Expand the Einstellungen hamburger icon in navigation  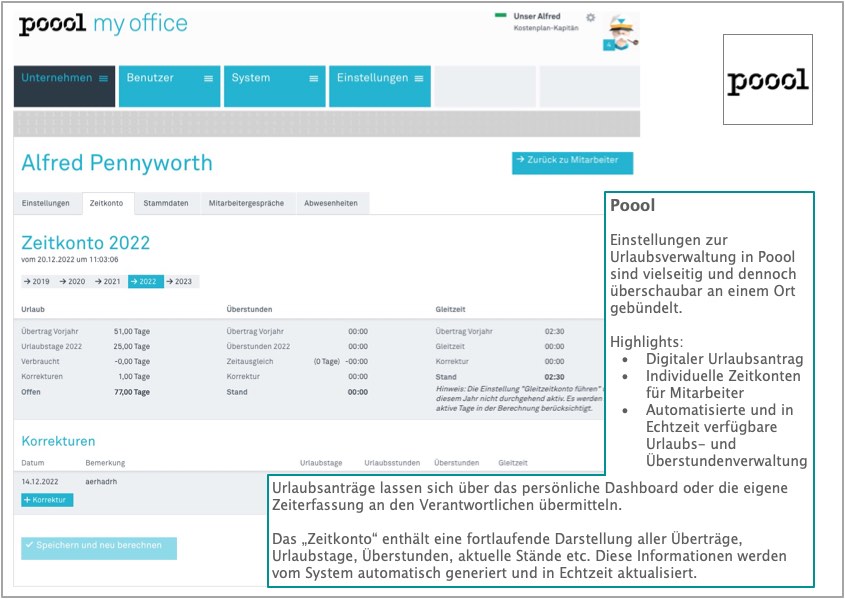(x=418, y=78)
